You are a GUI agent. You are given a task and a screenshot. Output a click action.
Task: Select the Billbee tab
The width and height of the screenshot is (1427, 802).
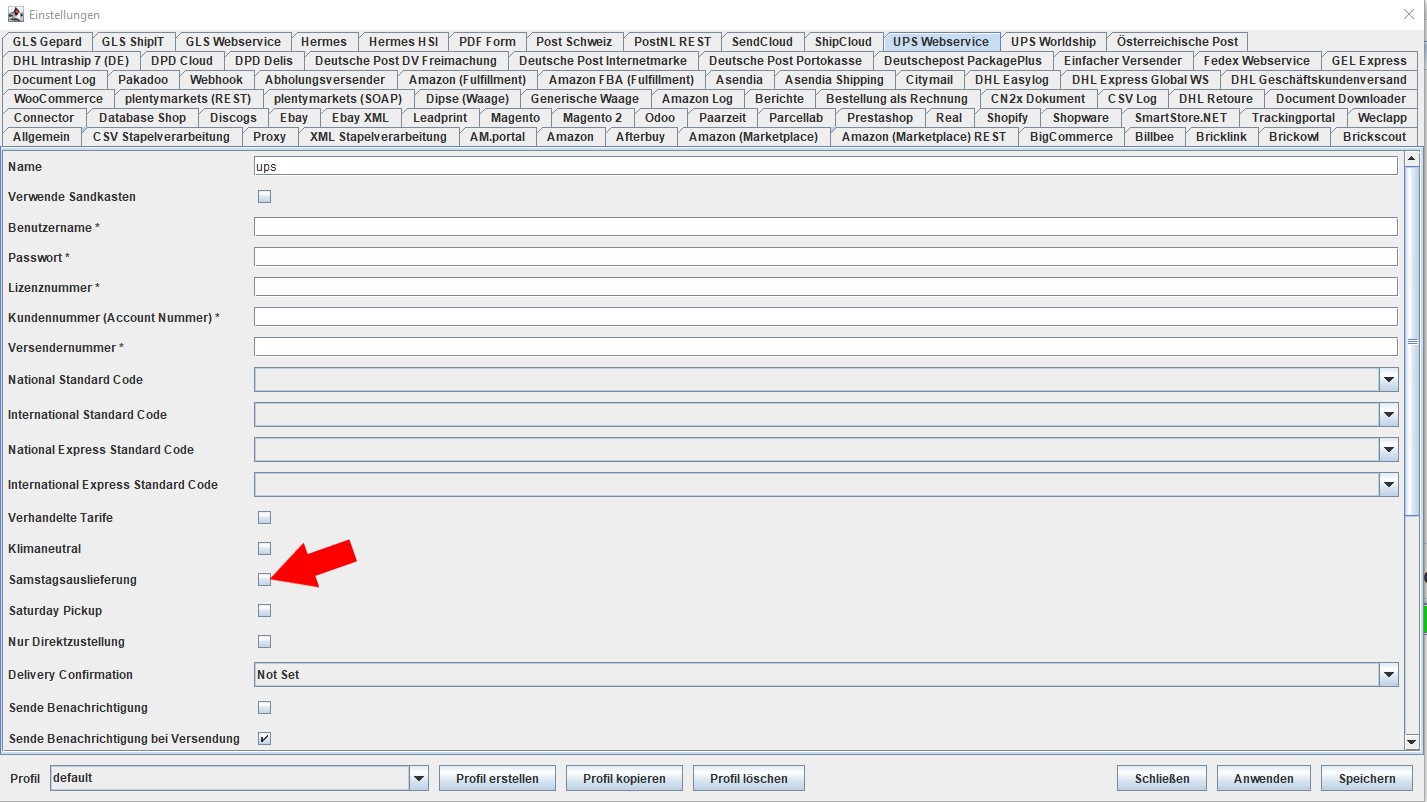click(x=1154, y=137)
